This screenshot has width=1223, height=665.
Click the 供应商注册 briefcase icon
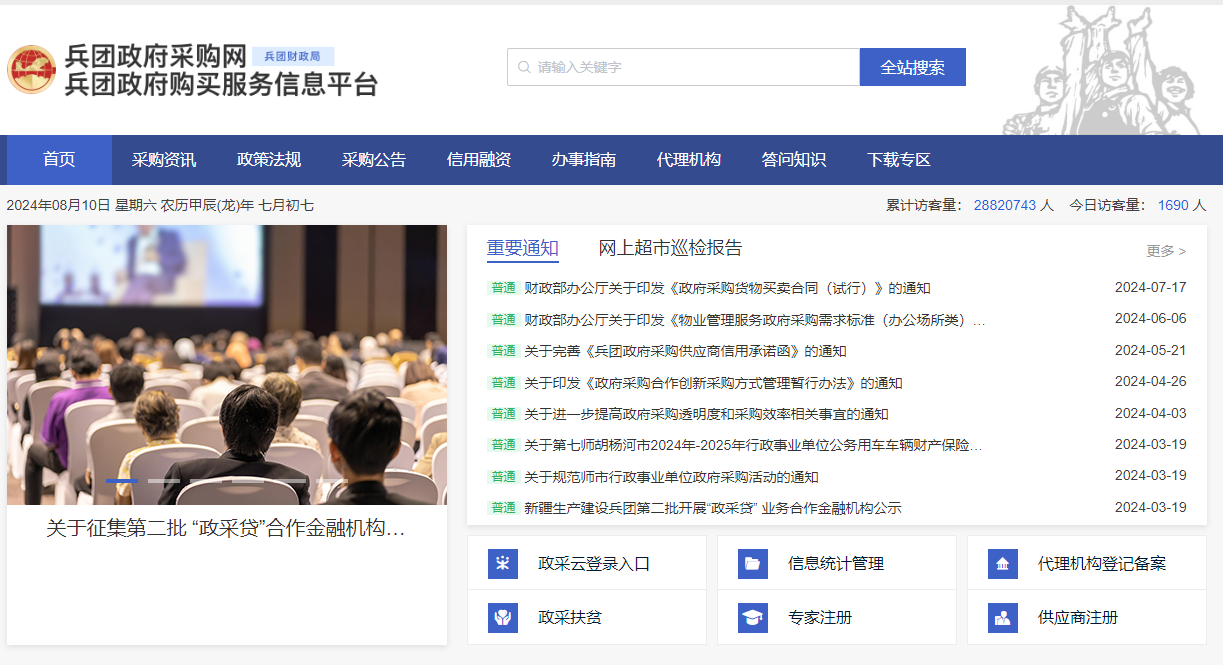point(1003,617)
